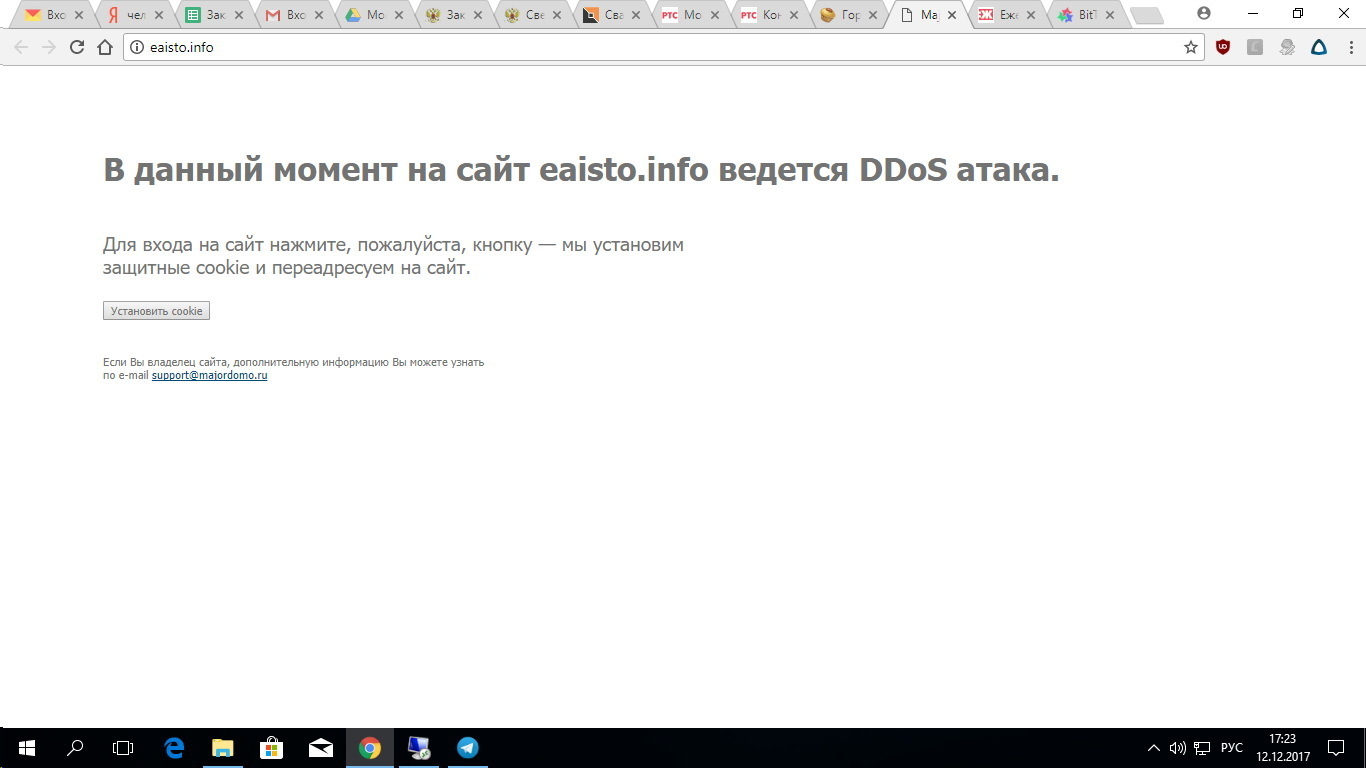Screen dimensions: 1366x768
Task: Open network status in tray
Action: (1202, 748)
